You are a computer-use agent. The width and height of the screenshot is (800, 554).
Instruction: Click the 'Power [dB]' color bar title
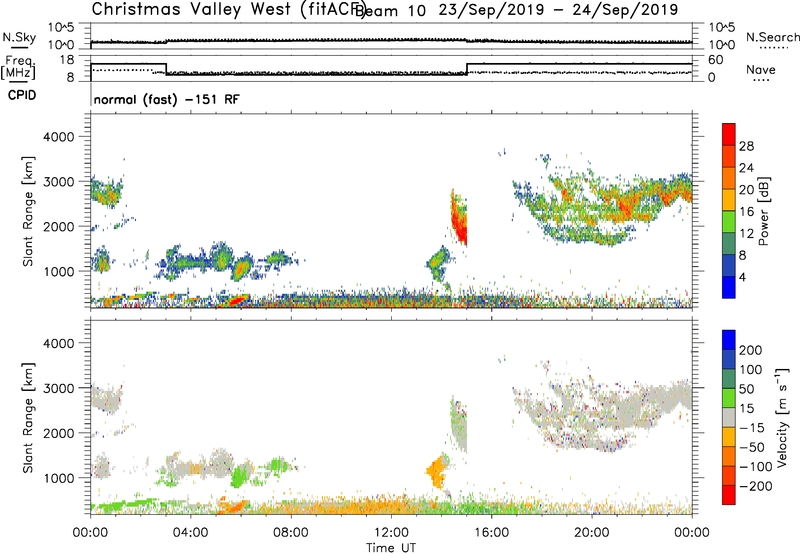pos(763,211)
